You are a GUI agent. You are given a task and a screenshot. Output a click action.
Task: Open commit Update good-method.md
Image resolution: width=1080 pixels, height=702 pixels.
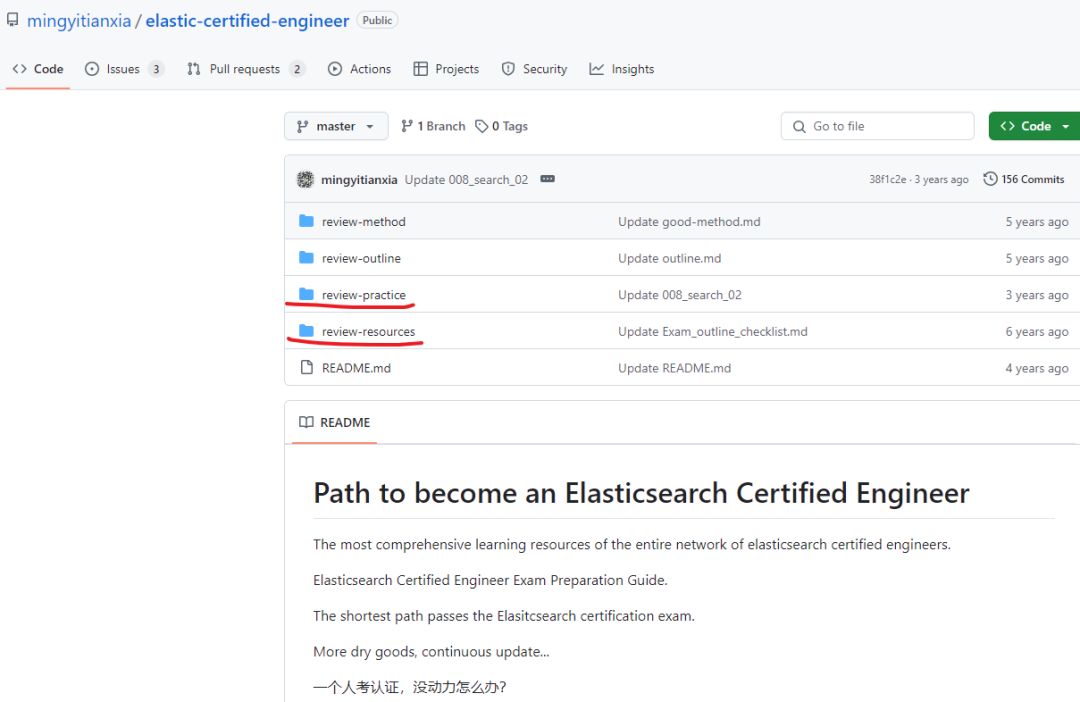(689, 222)
